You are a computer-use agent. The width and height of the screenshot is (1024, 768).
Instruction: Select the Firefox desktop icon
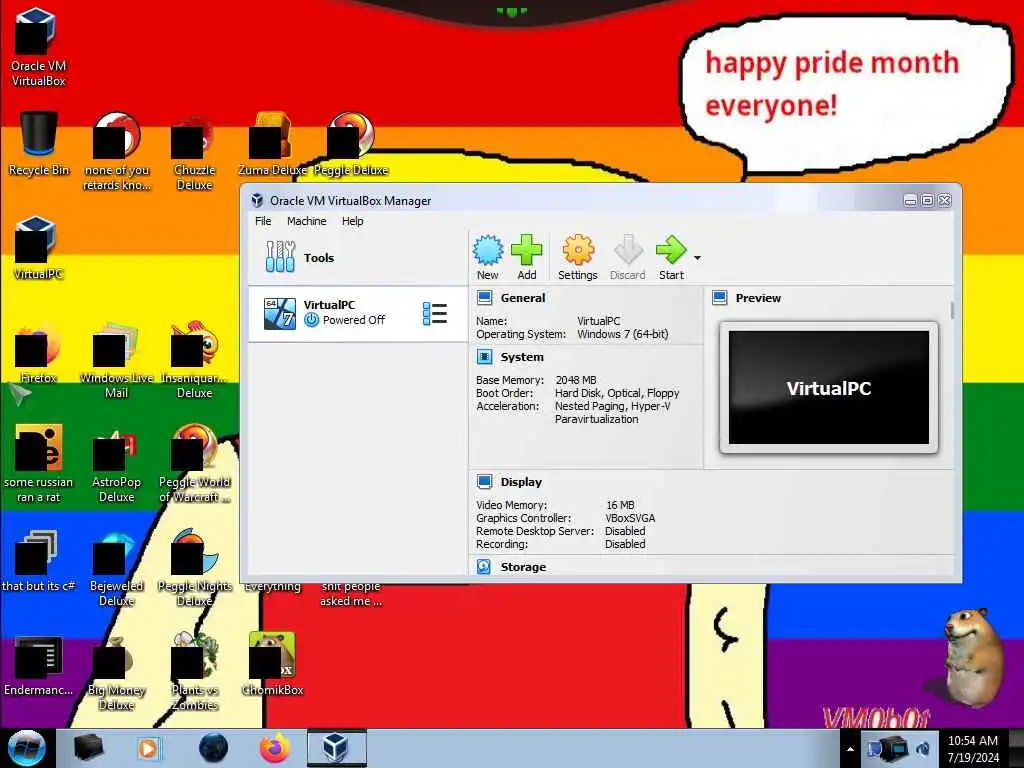click(x=38, y=353)
